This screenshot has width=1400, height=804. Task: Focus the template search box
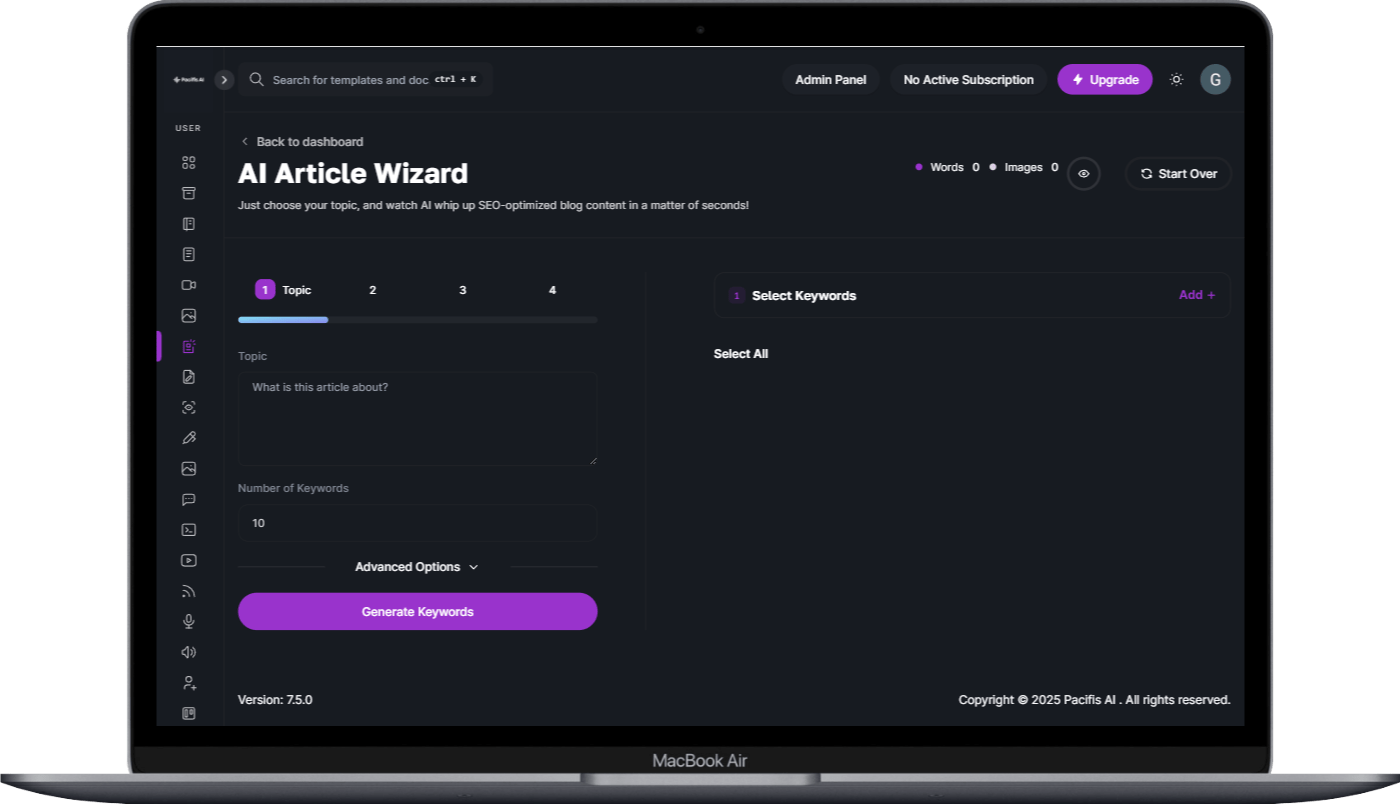point(366,80)
